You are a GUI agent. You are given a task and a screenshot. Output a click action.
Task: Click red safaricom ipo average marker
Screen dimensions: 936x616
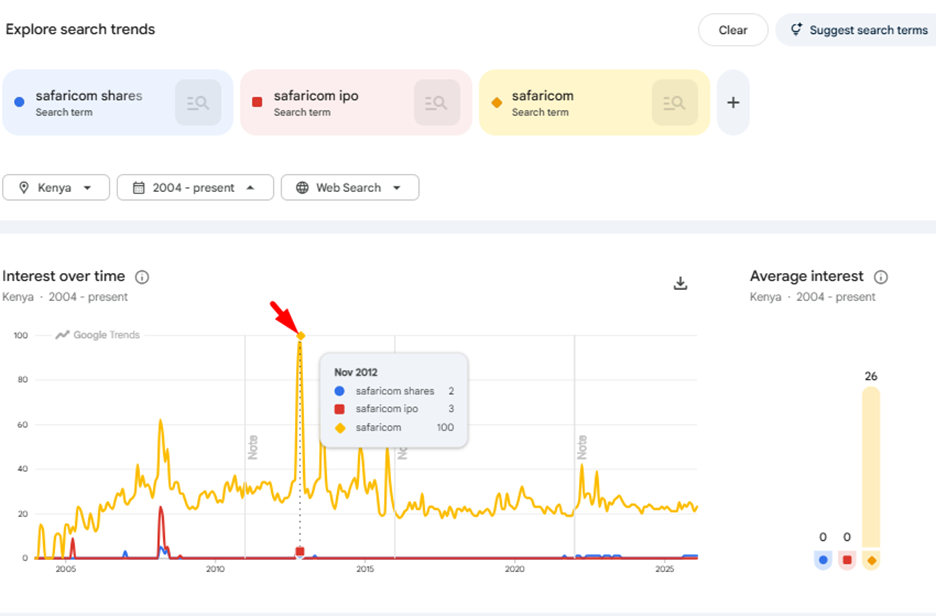(847, 560)
